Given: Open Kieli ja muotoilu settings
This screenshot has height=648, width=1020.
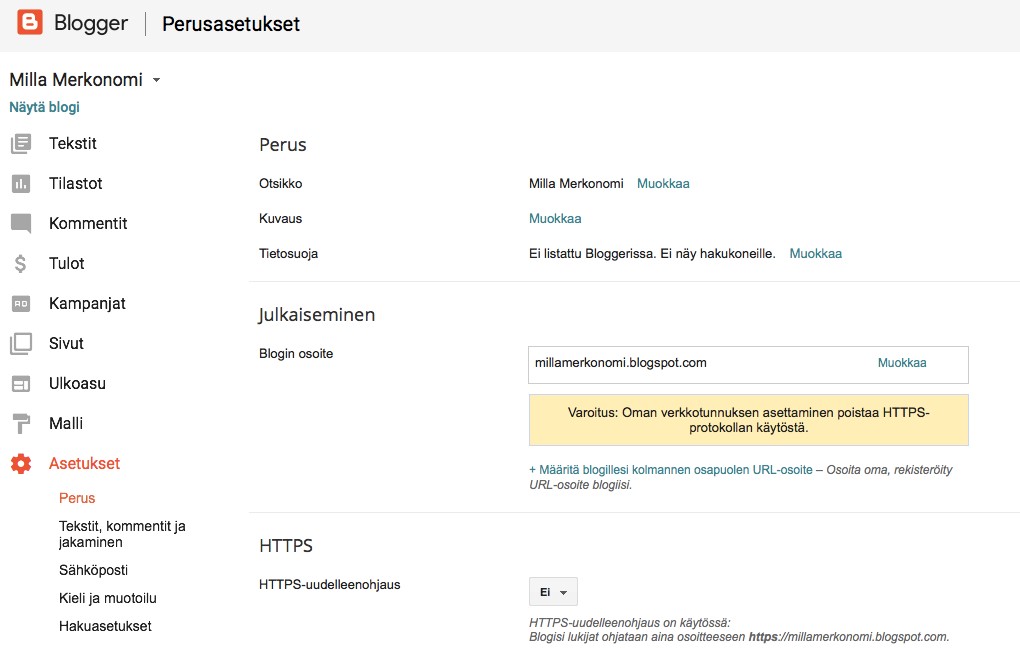Looking at the screenshot, I should (107, 599).
